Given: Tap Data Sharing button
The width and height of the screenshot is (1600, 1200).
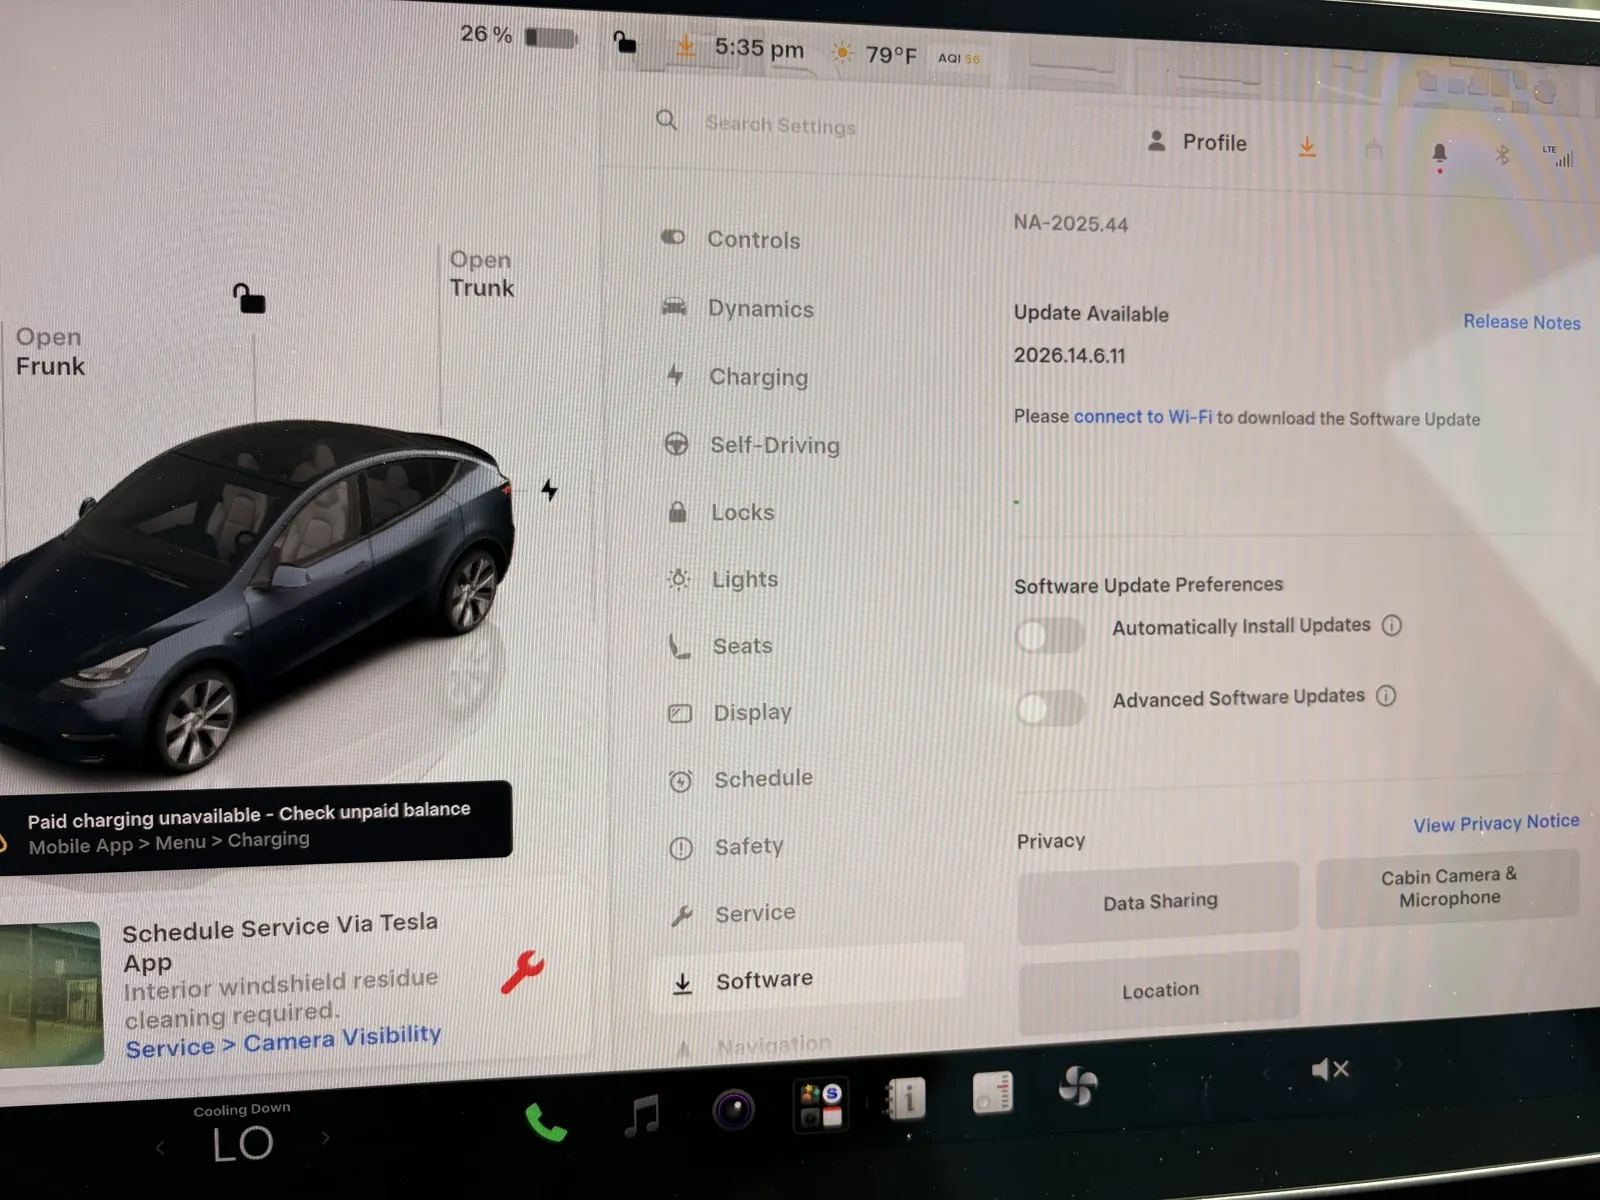Looking at the screenshot, I should click(1159, 902).
